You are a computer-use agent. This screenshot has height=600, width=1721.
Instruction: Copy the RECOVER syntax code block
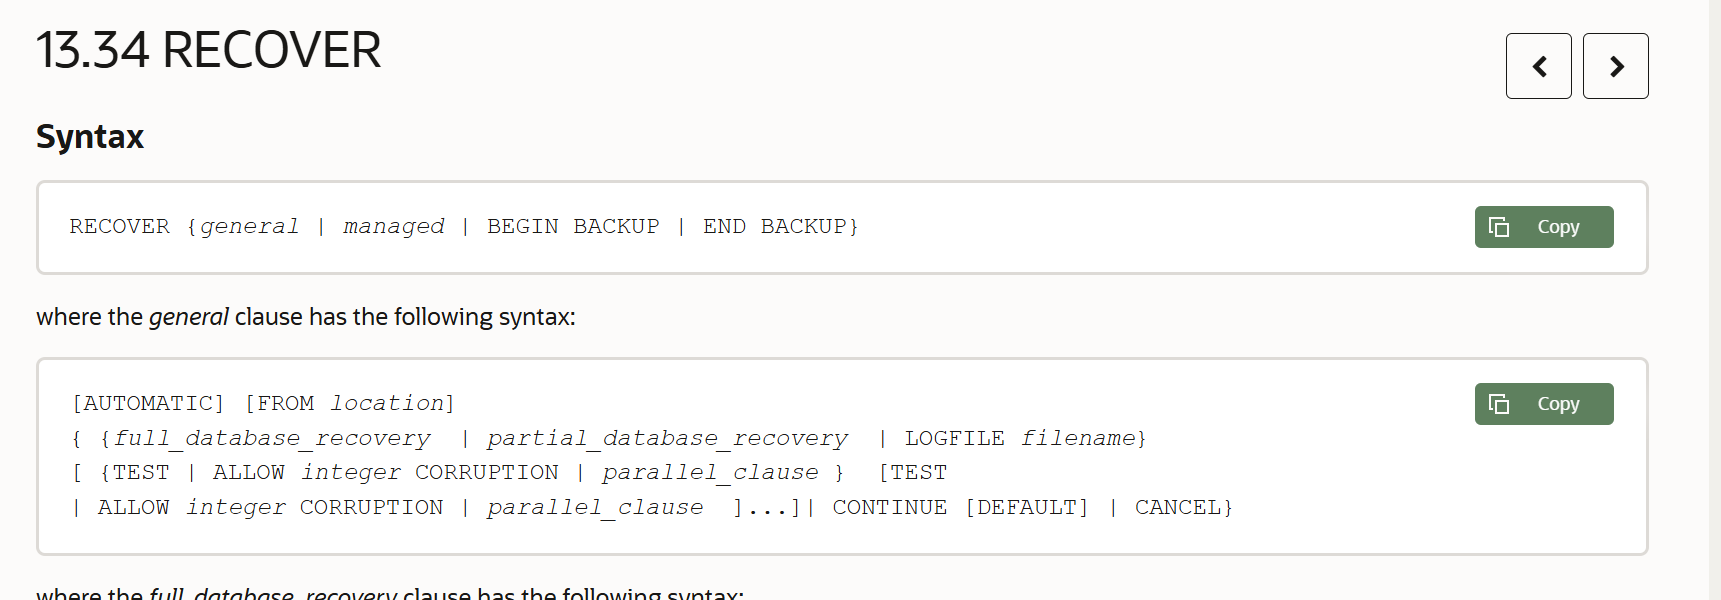[x=1543, y=227]
